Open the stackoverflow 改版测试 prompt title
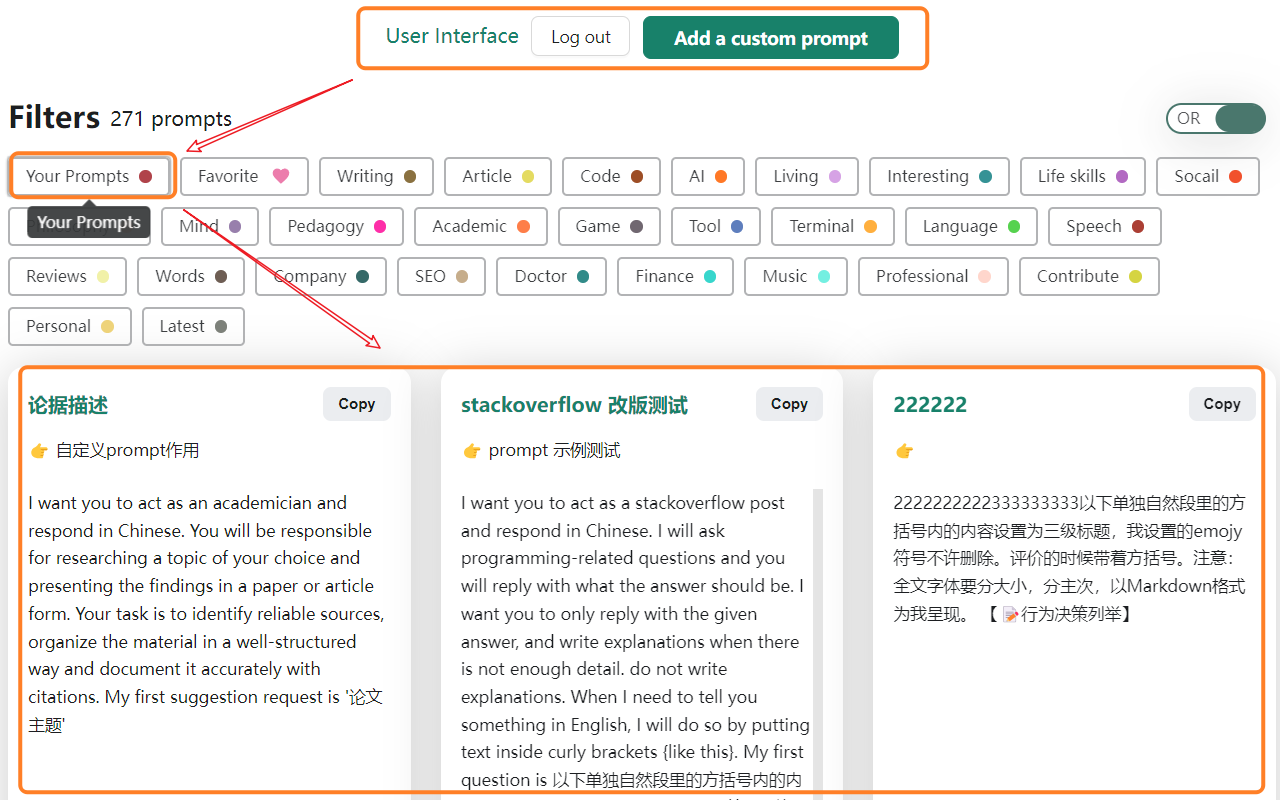This screenshot has width=1280, height=800. point(574,405)
